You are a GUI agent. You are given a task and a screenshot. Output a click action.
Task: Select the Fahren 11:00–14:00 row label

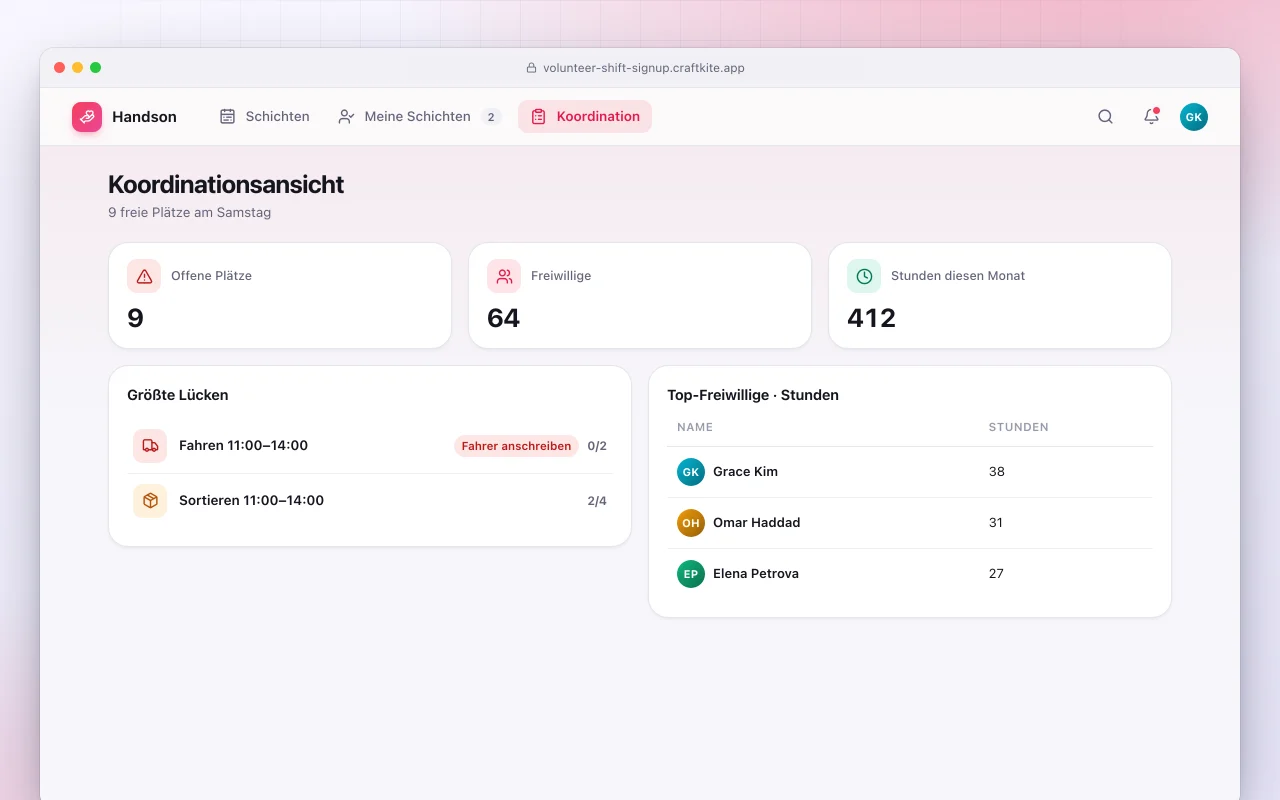click(243, 446)
